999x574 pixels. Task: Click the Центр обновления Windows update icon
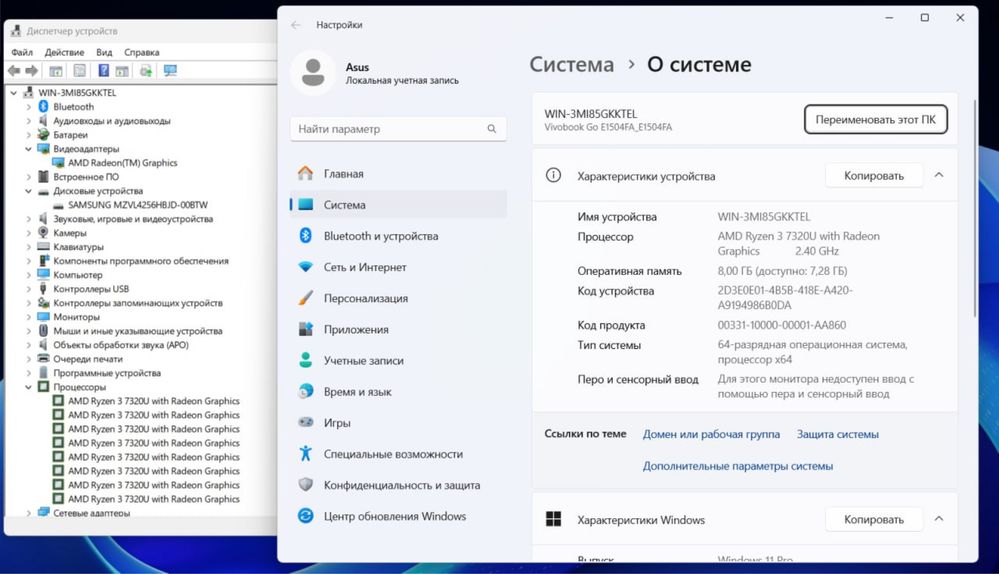(306, 516)
